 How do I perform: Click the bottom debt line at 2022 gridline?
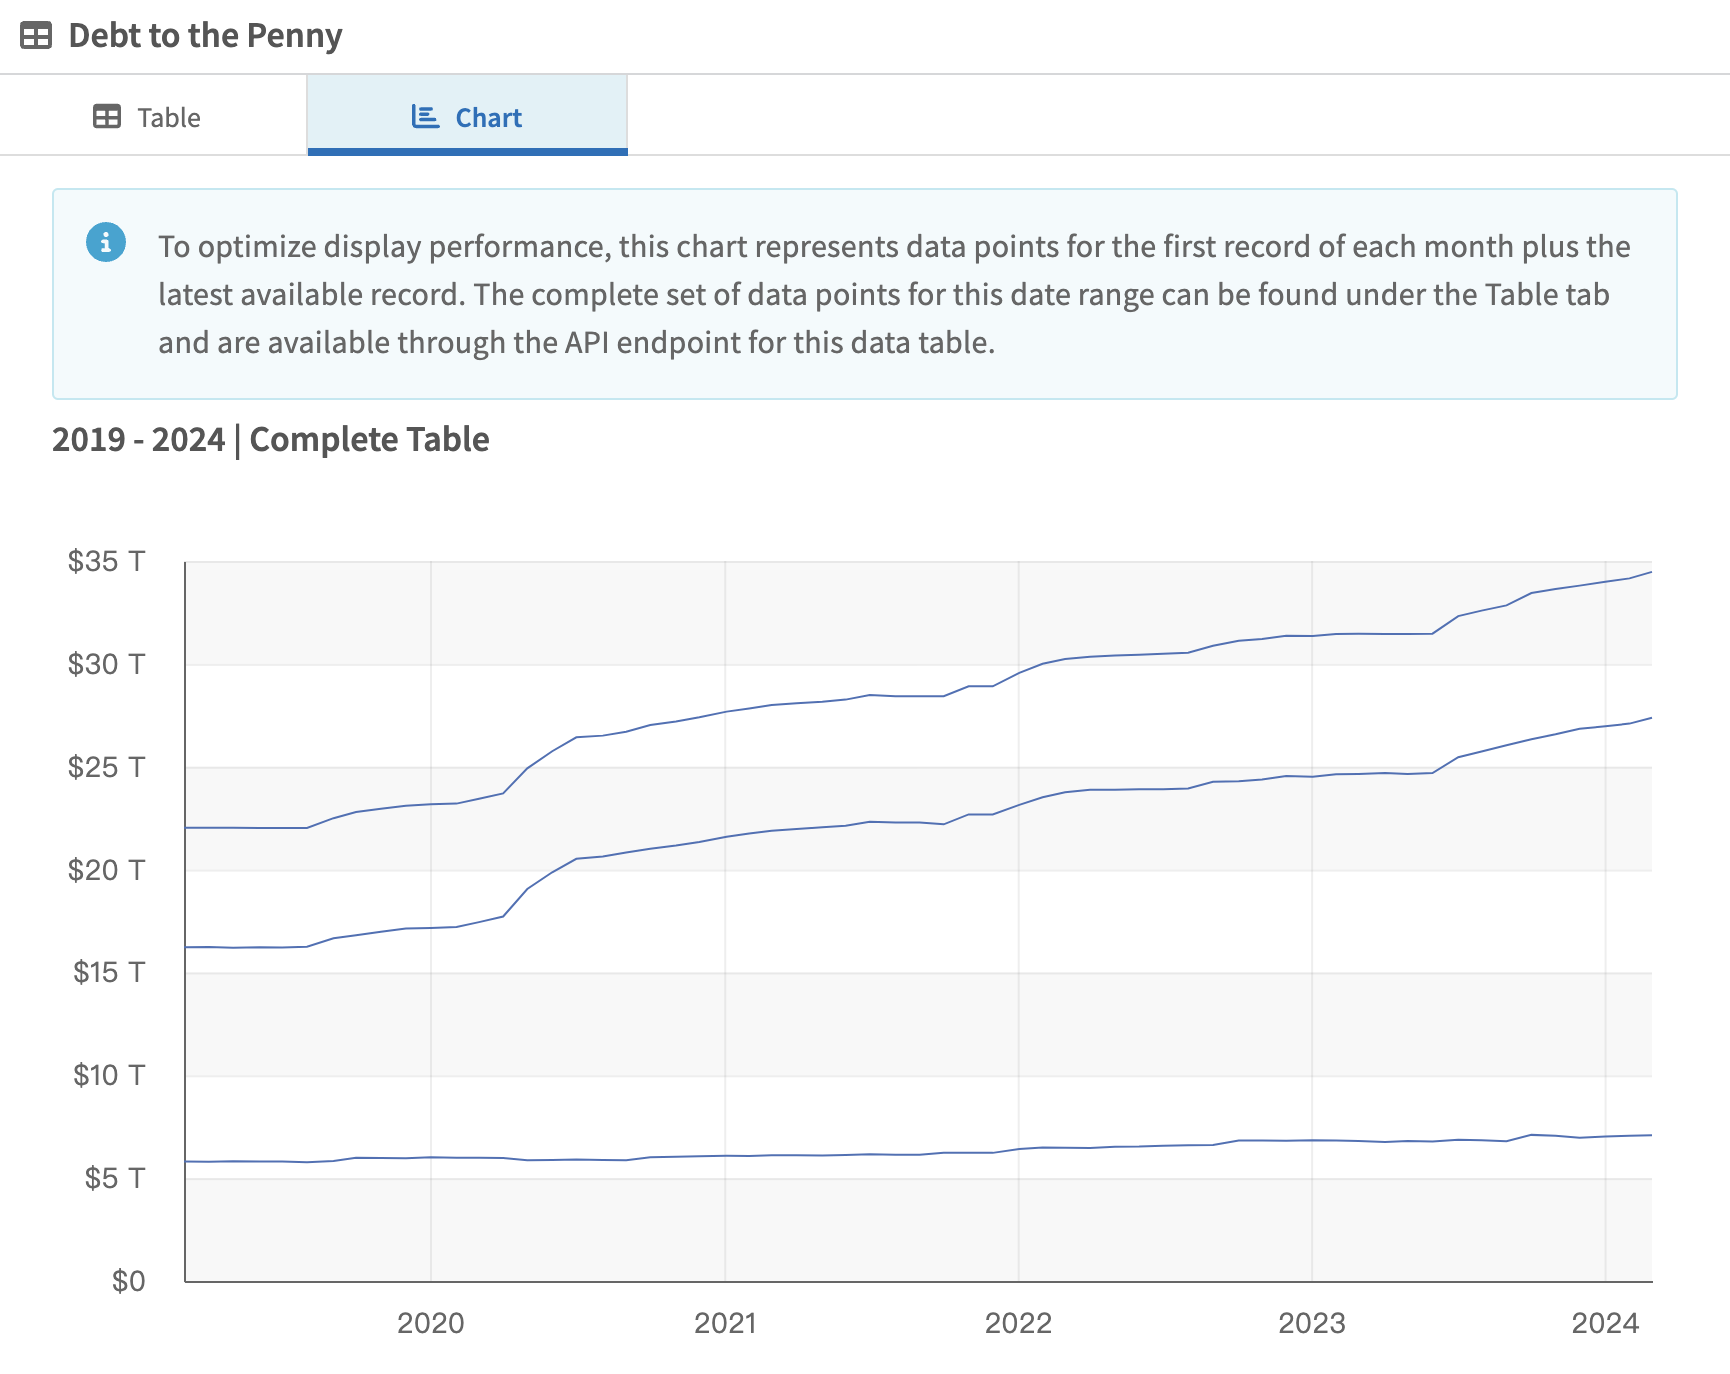(x=1018, y=1149)
